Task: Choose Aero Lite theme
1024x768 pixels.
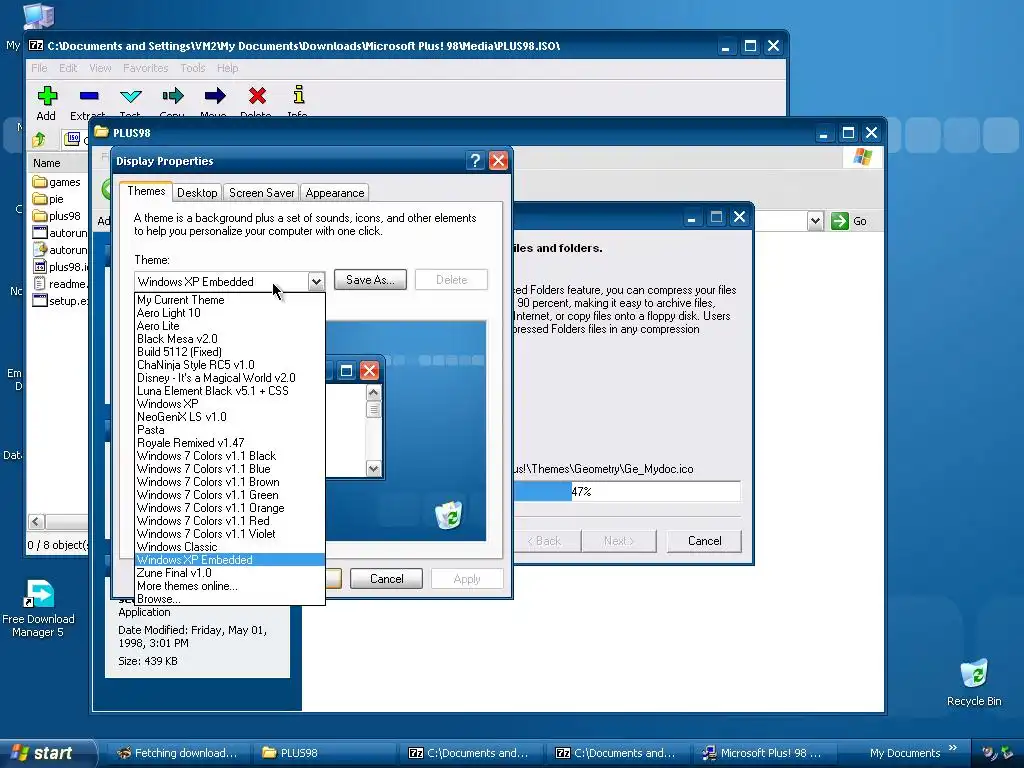Action: (229, 326)
